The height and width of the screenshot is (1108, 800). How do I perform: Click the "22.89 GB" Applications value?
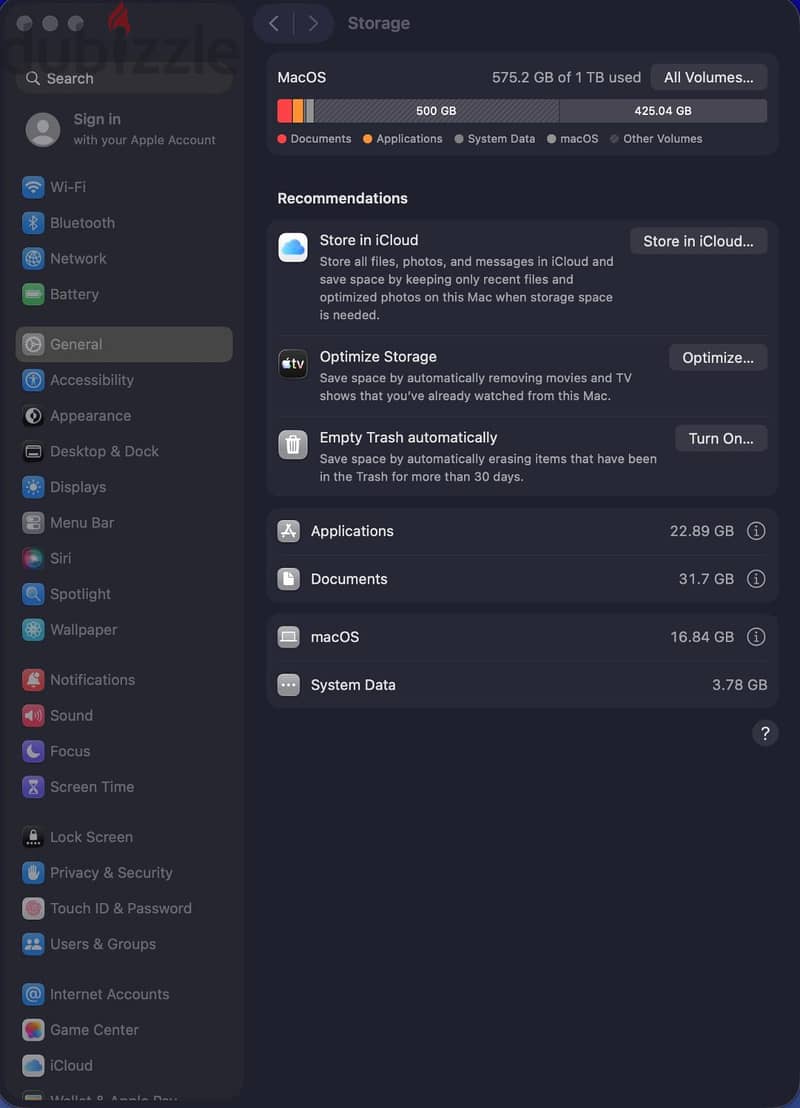(702, 531)
